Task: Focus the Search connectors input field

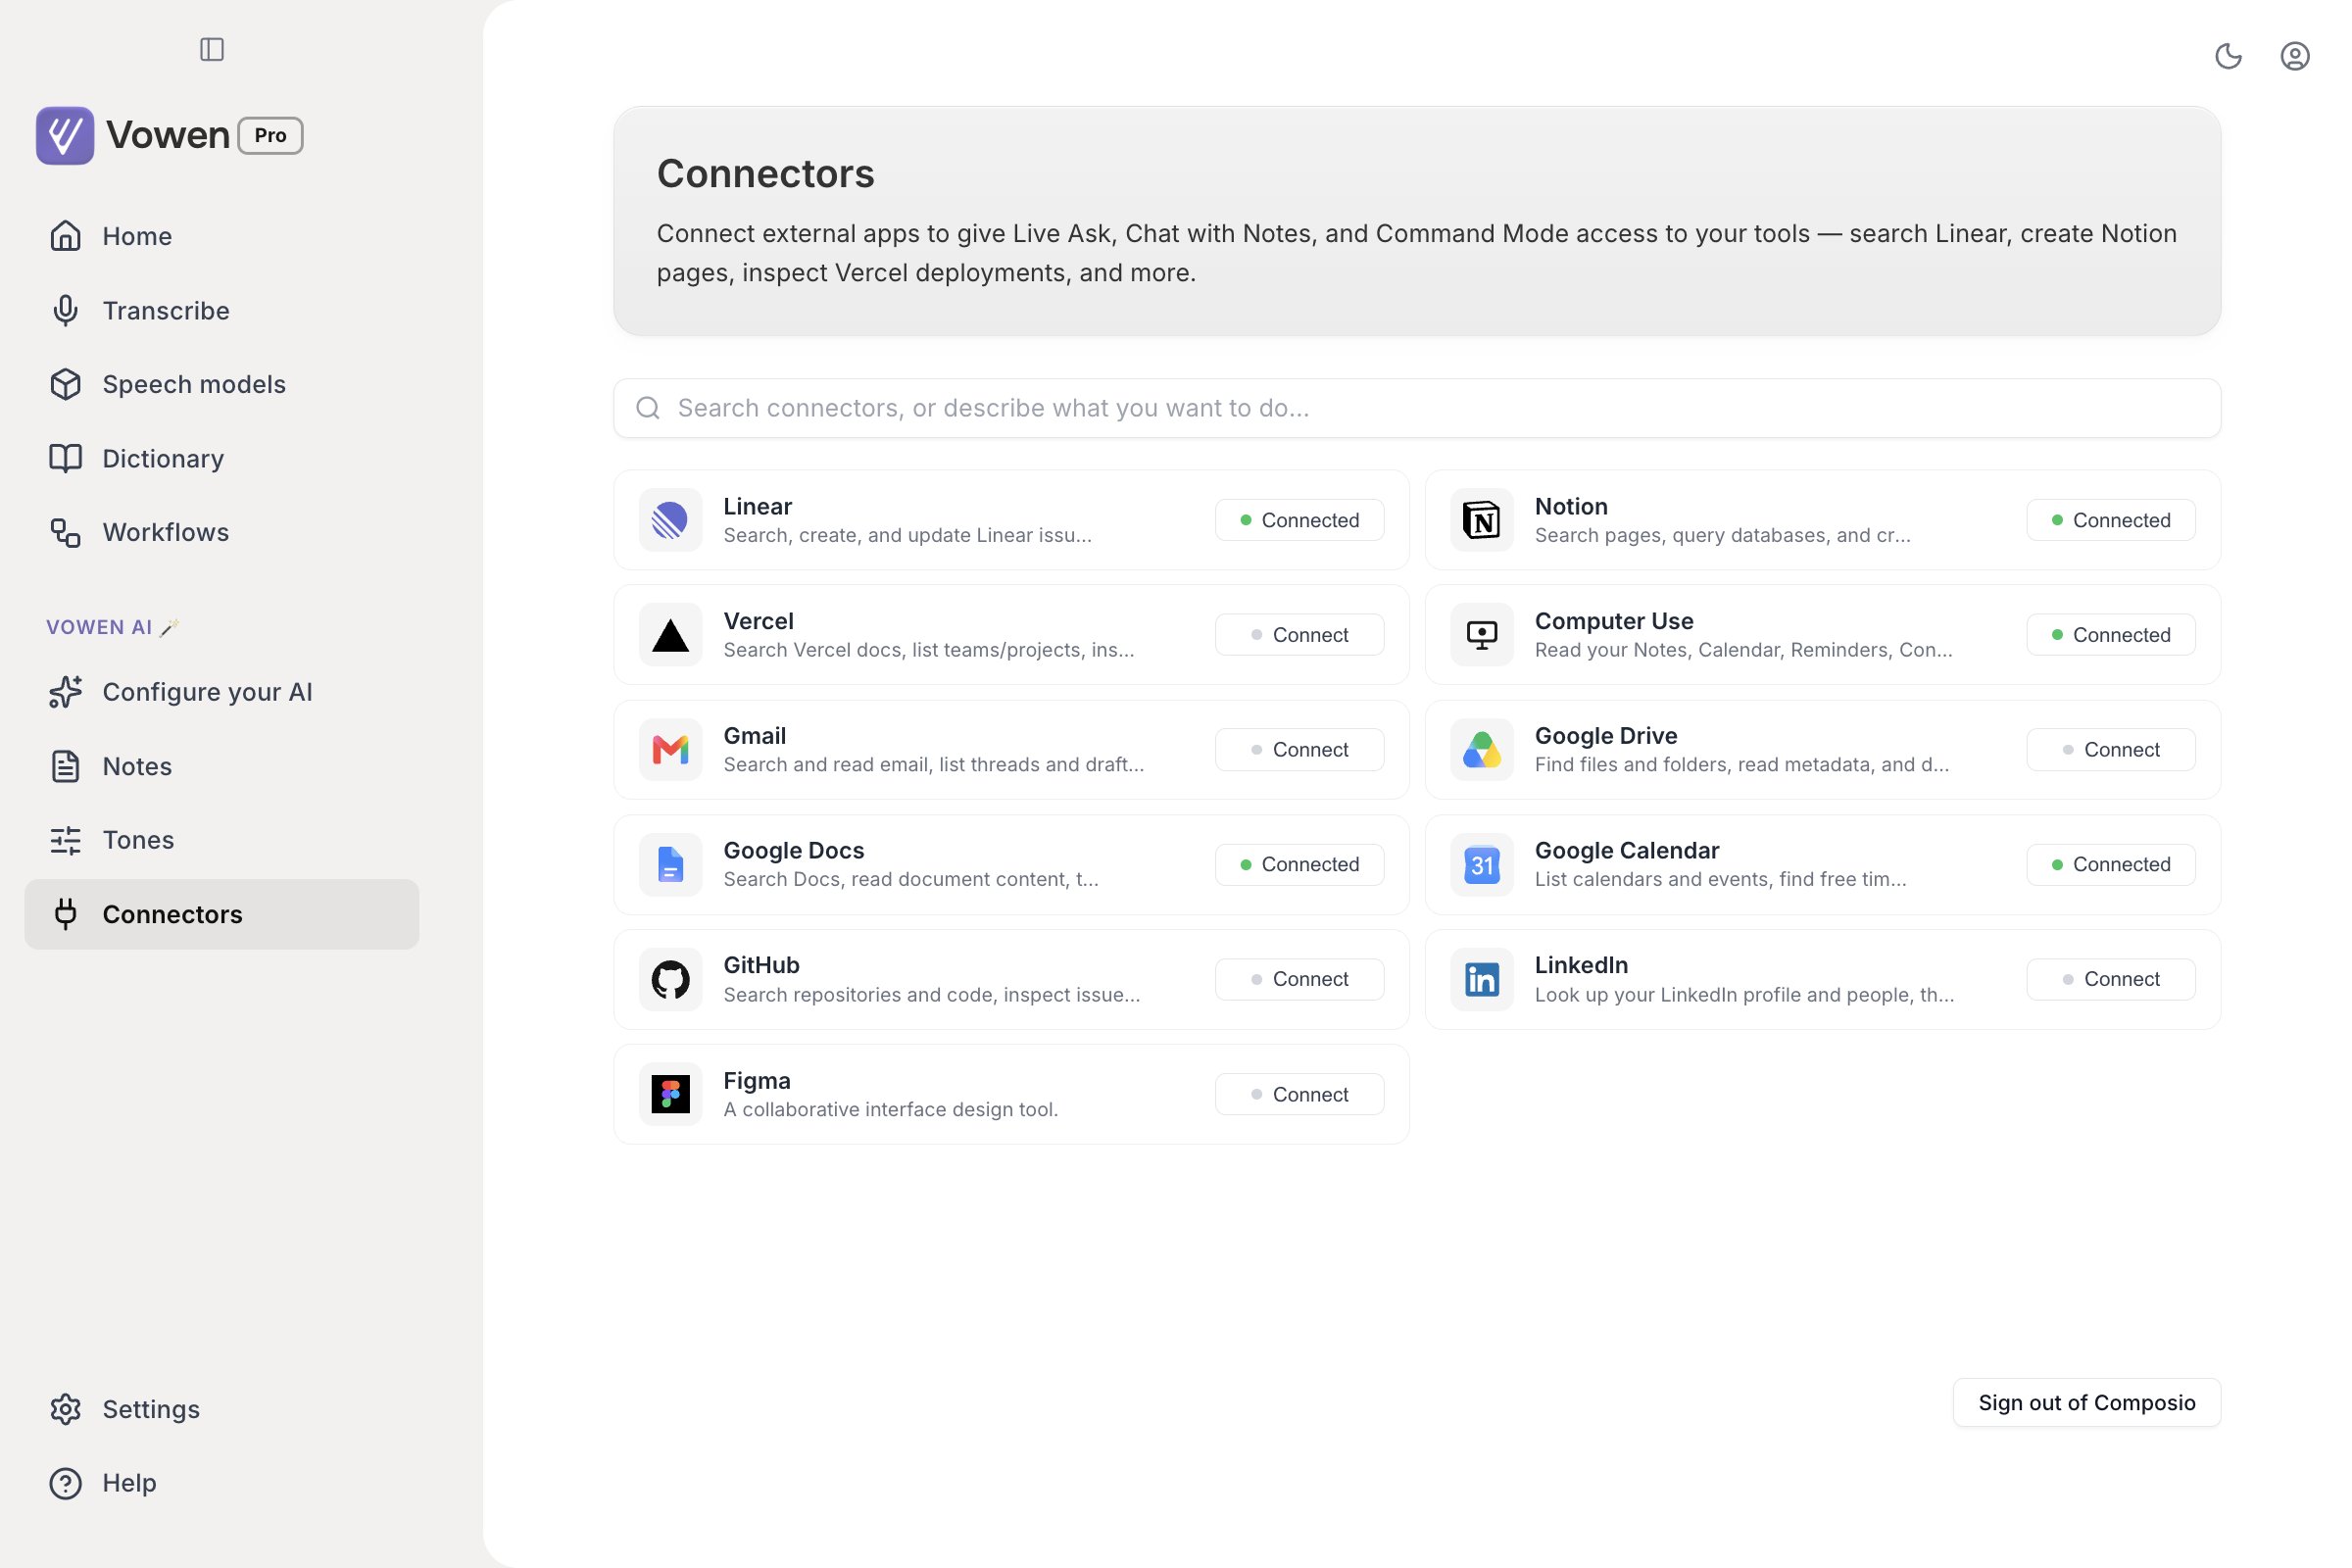Action: 1416,408
